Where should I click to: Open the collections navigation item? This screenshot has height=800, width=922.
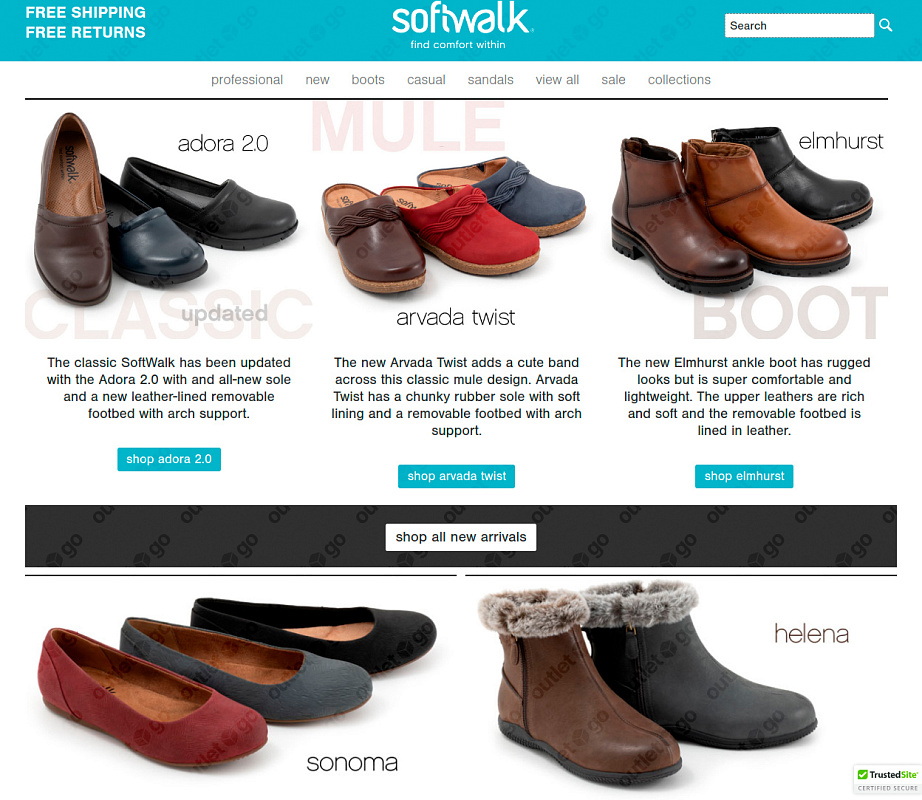click(679, 80)
